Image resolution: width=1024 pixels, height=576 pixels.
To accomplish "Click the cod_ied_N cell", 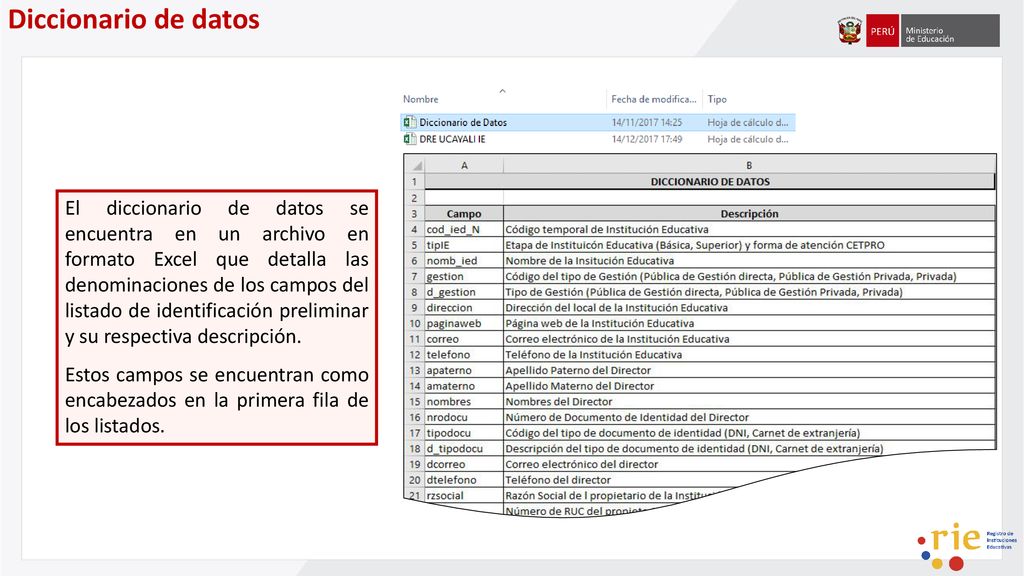I will (464, 229).
